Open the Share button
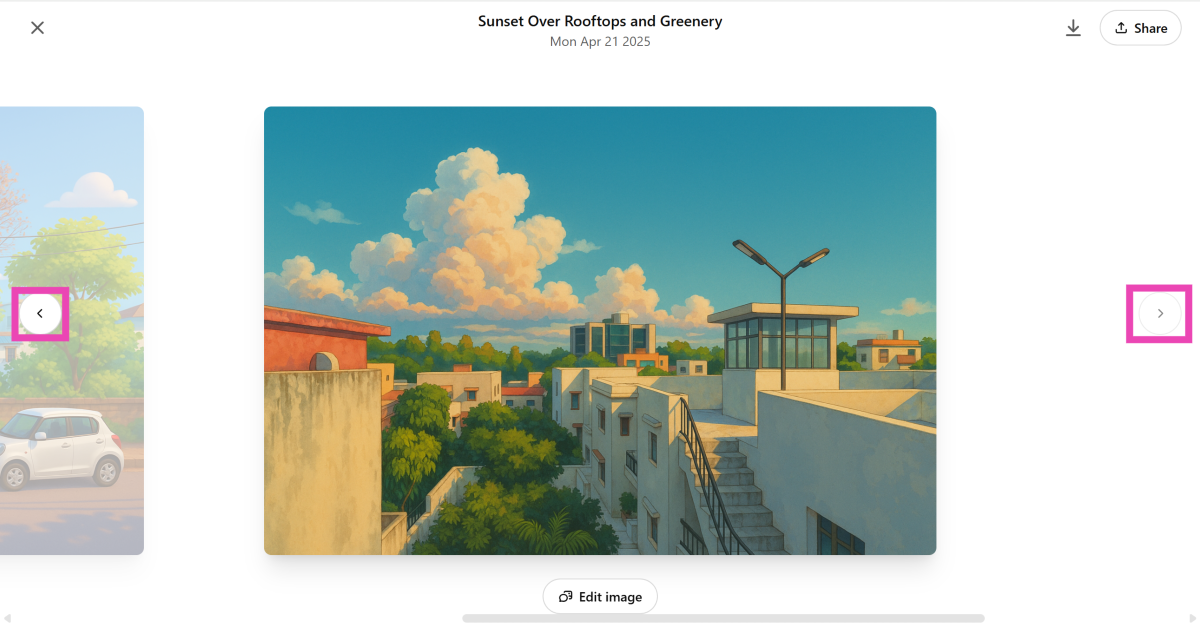Image resolution: width=1200 pixels, height=624 pixels. [1140, 28]
